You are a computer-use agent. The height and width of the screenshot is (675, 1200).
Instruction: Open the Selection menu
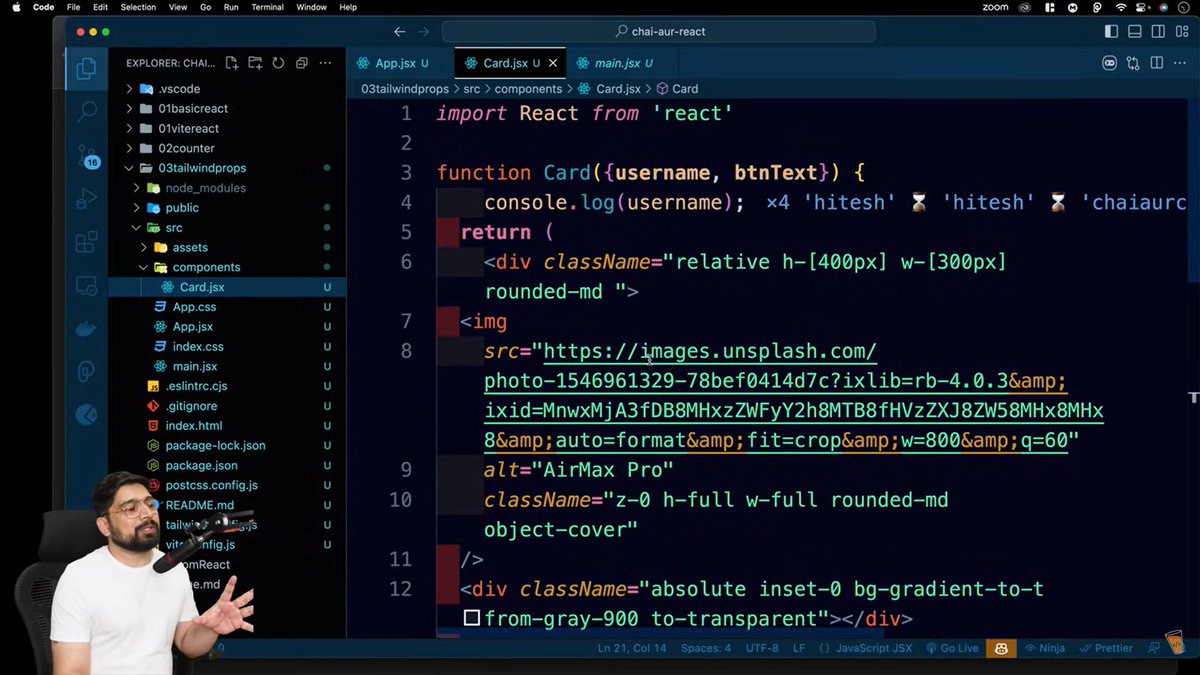138,7
